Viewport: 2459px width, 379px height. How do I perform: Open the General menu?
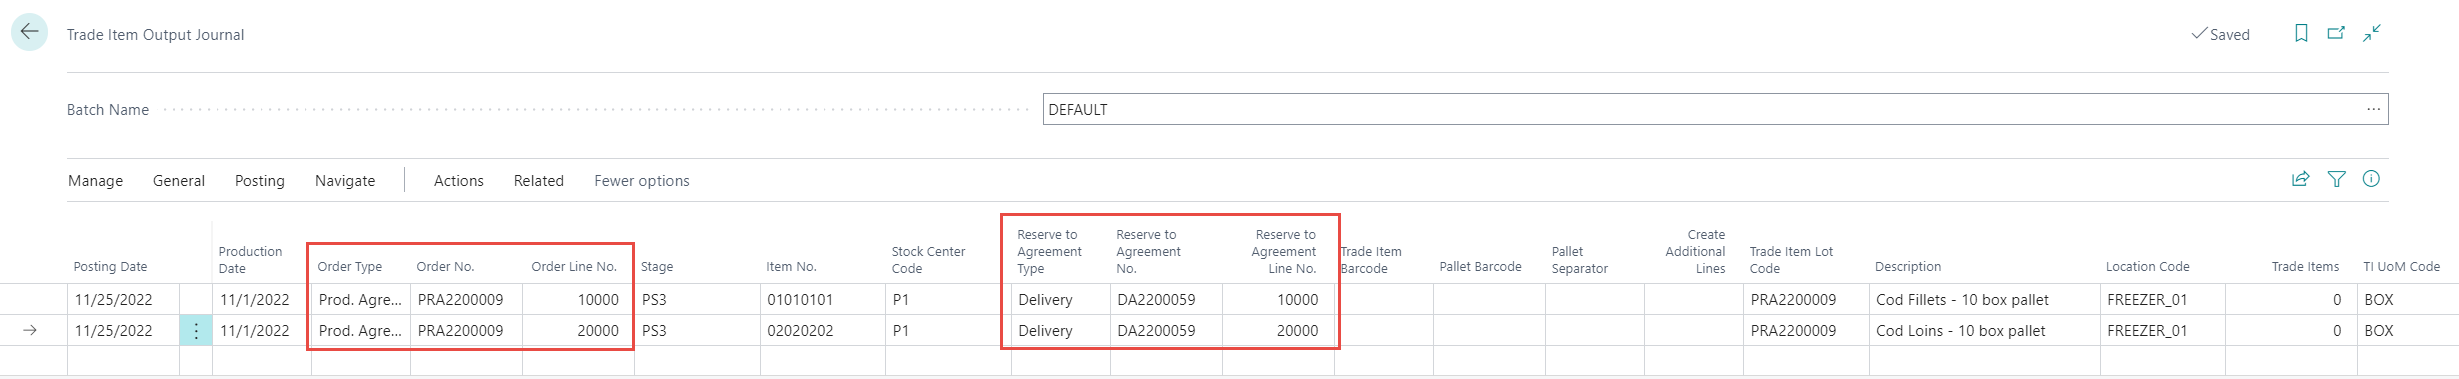(179, 181)
